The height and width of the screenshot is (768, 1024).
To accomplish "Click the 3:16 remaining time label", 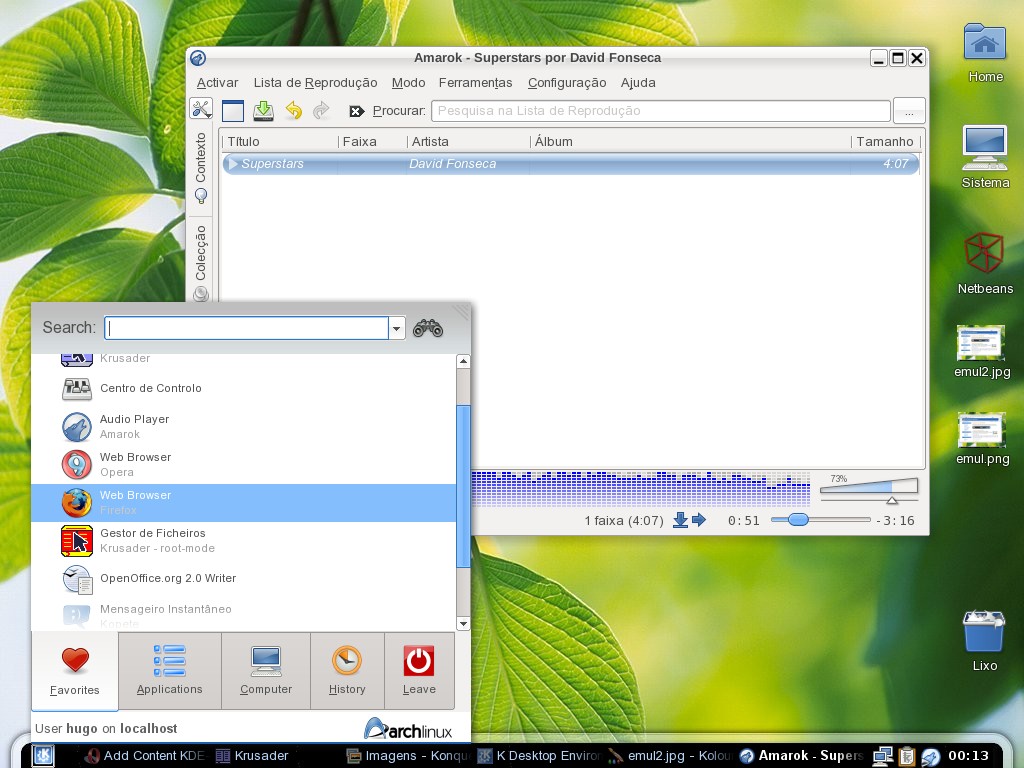I will (x=896, y=520).
